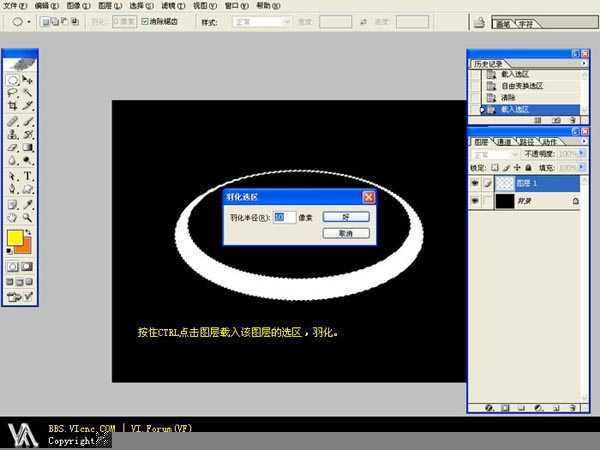Reset default foreground and background colors
This screenshot has width=600, height=450.
pyautogui.click(x=9, y=251)
